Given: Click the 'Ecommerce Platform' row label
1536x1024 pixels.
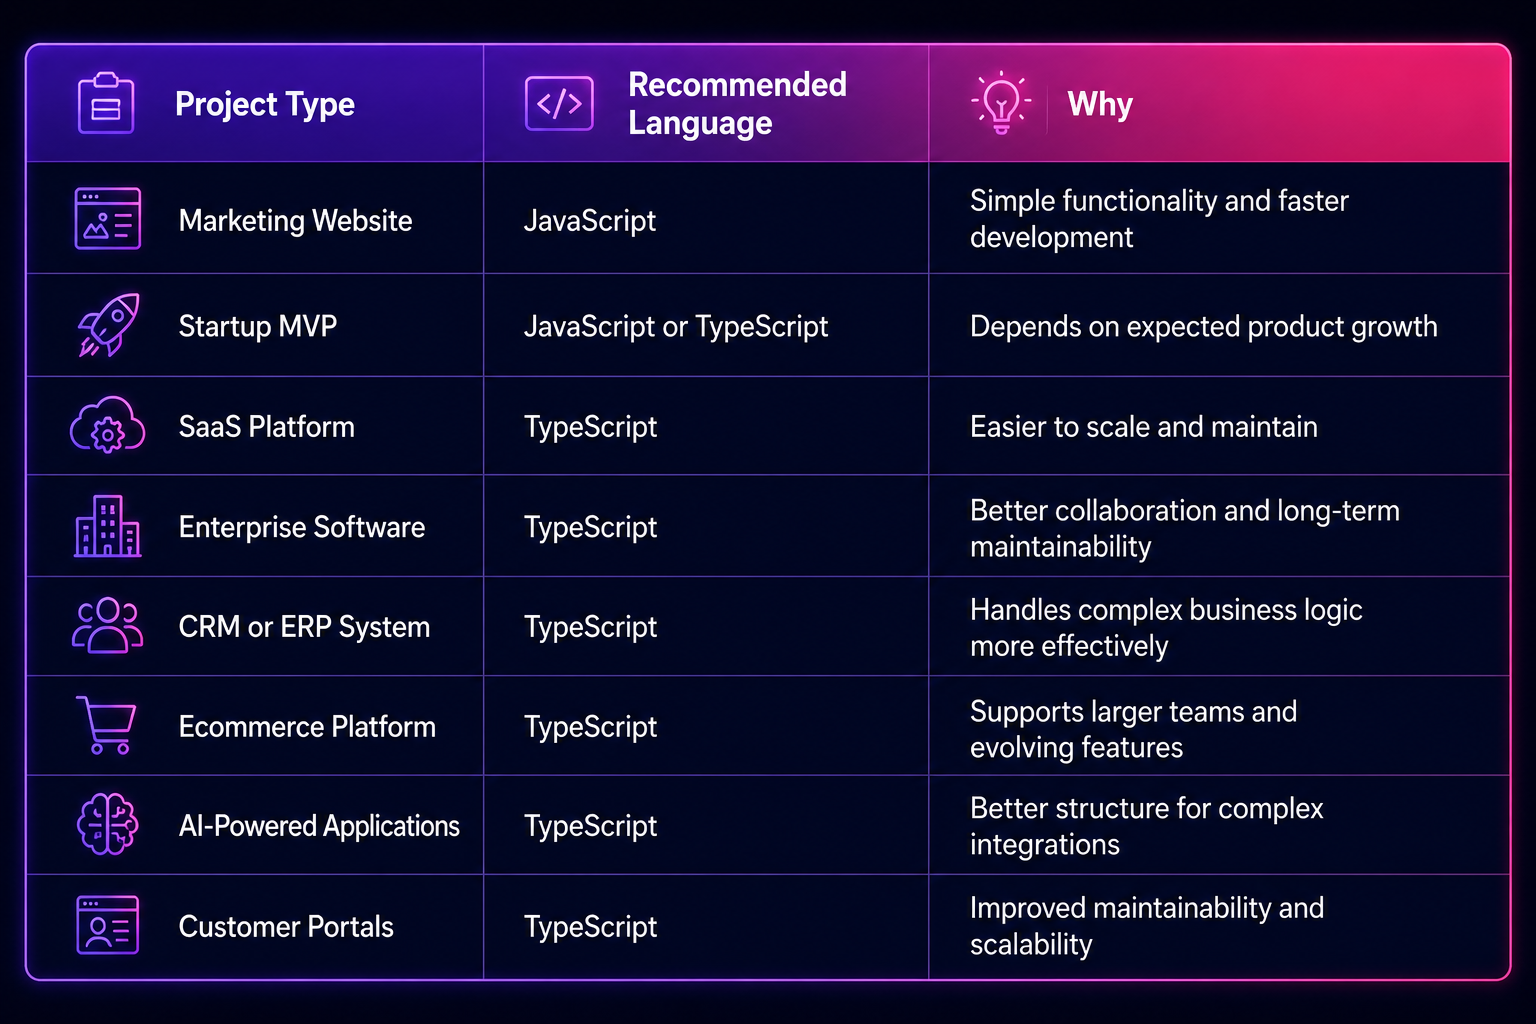Looking at the screenshot, I should 307,727.
